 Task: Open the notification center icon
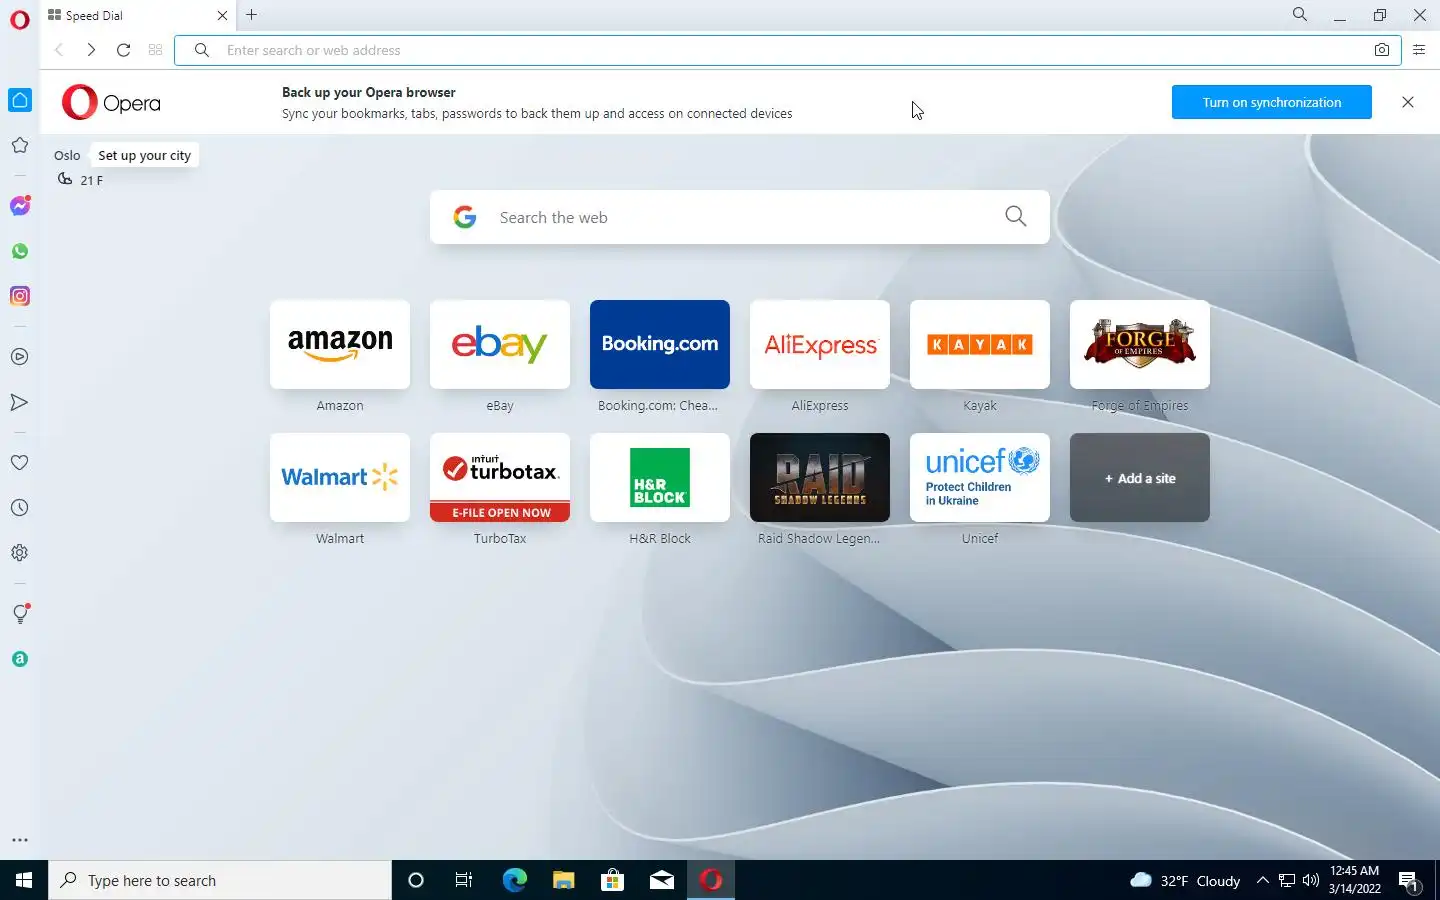click(1409, 881)
